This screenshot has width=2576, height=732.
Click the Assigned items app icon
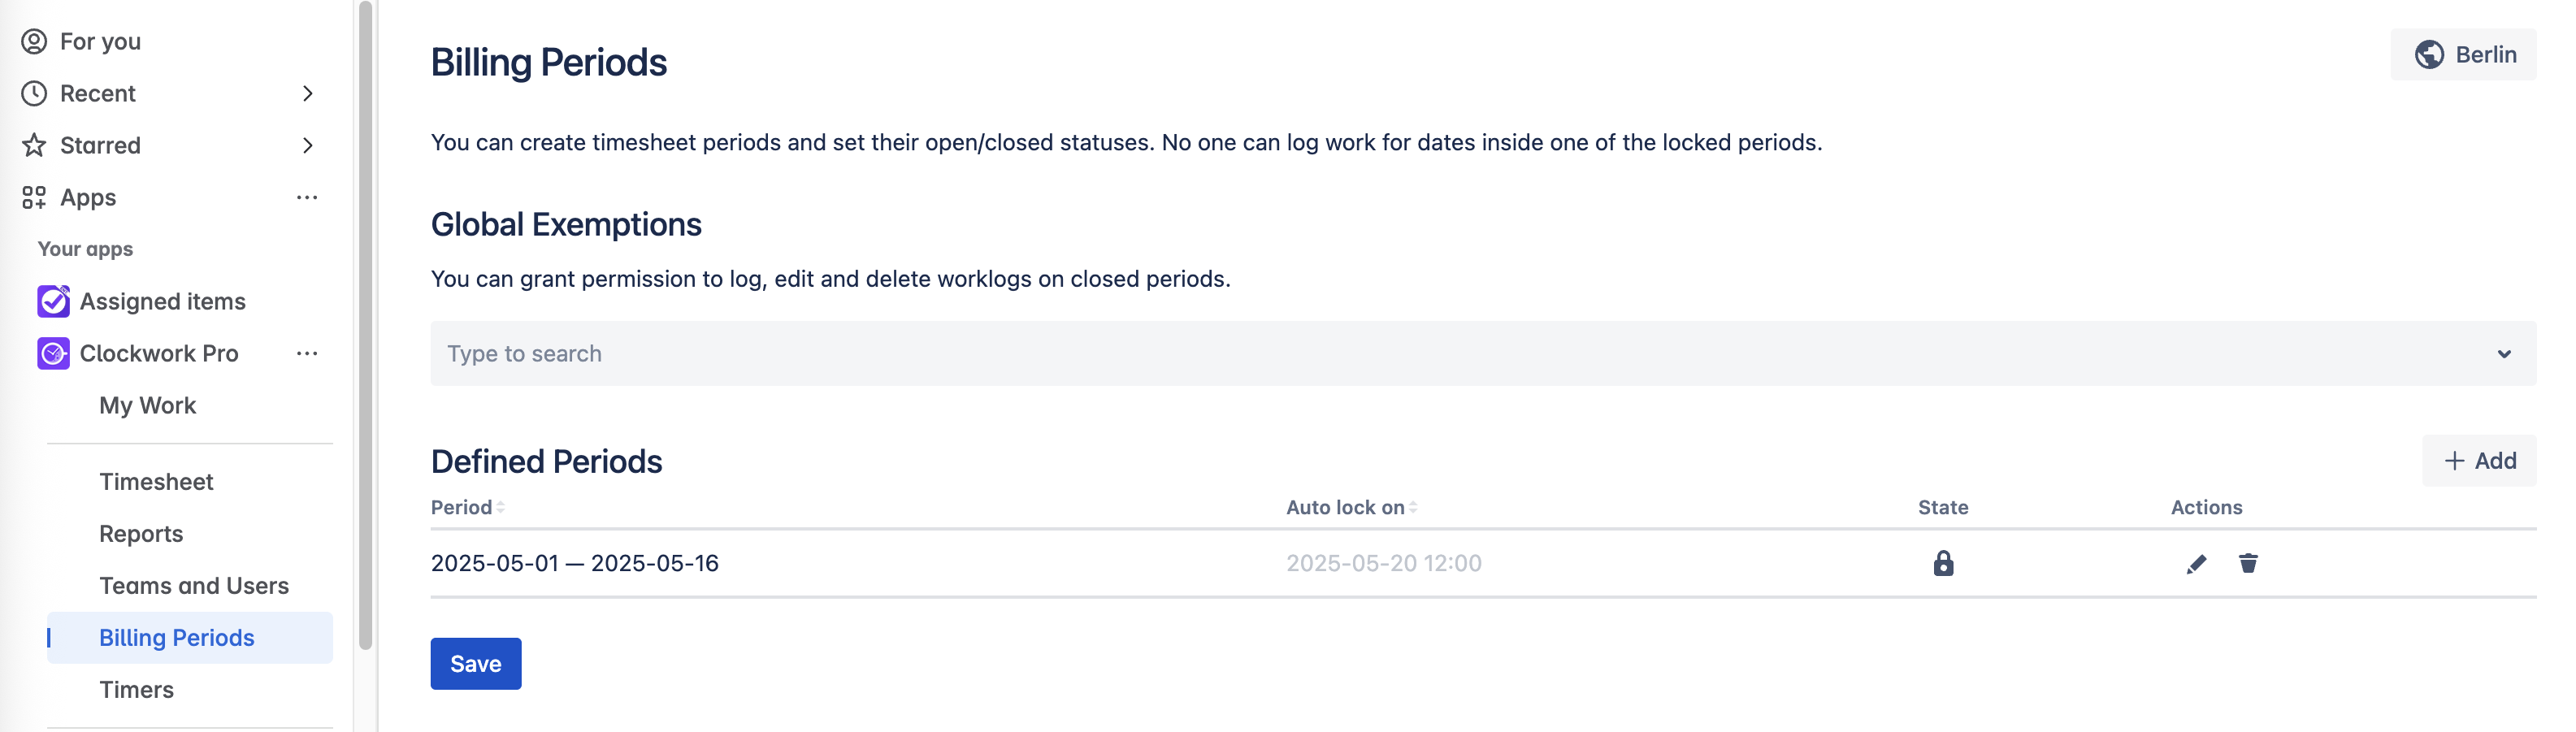pos(53,301)
